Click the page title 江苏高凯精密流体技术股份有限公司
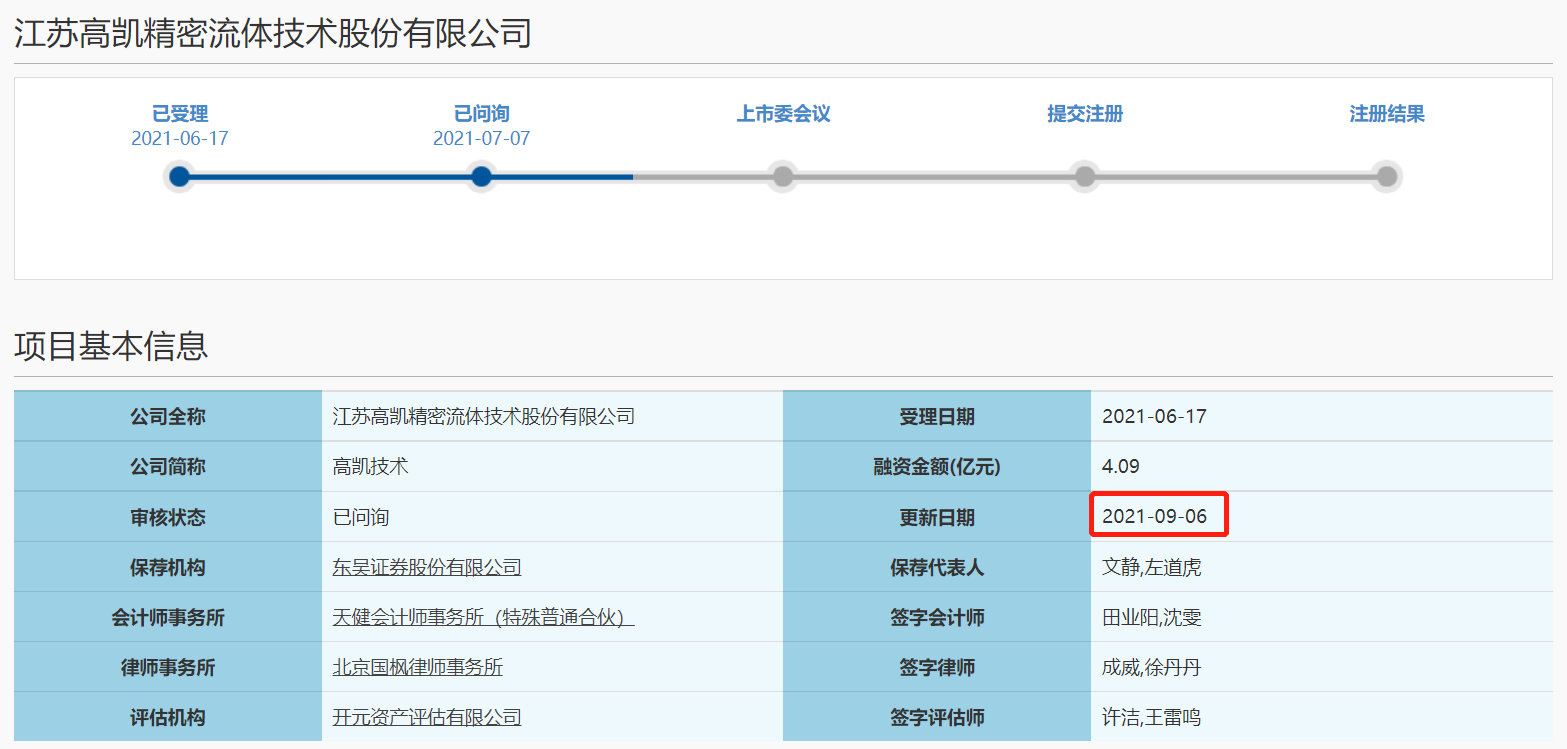 [272, 35]
